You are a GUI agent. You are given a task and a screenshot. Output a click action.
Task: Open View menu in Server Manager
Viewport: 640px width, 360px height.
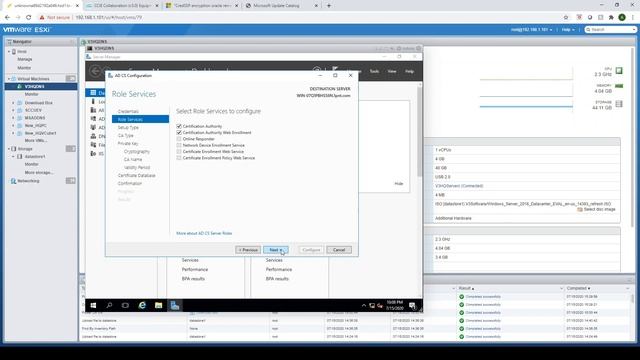click(x=392, y=71)
